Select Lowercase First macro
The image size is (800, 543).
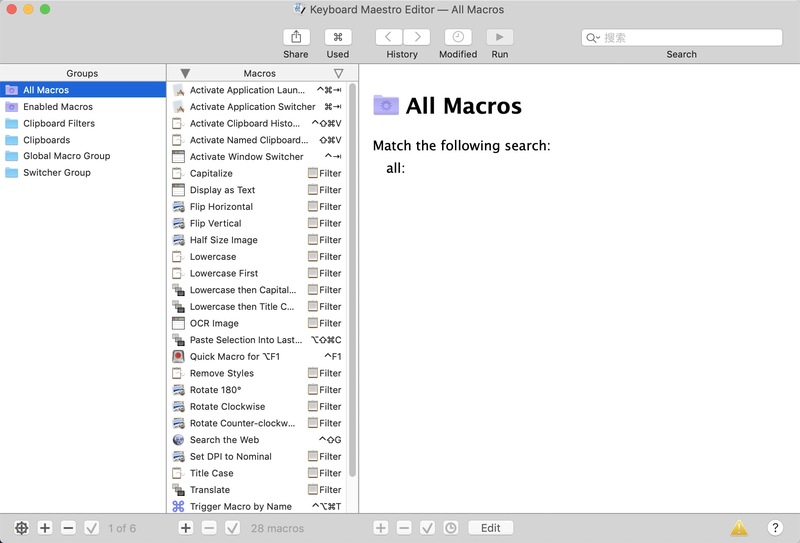coord(258,273)
